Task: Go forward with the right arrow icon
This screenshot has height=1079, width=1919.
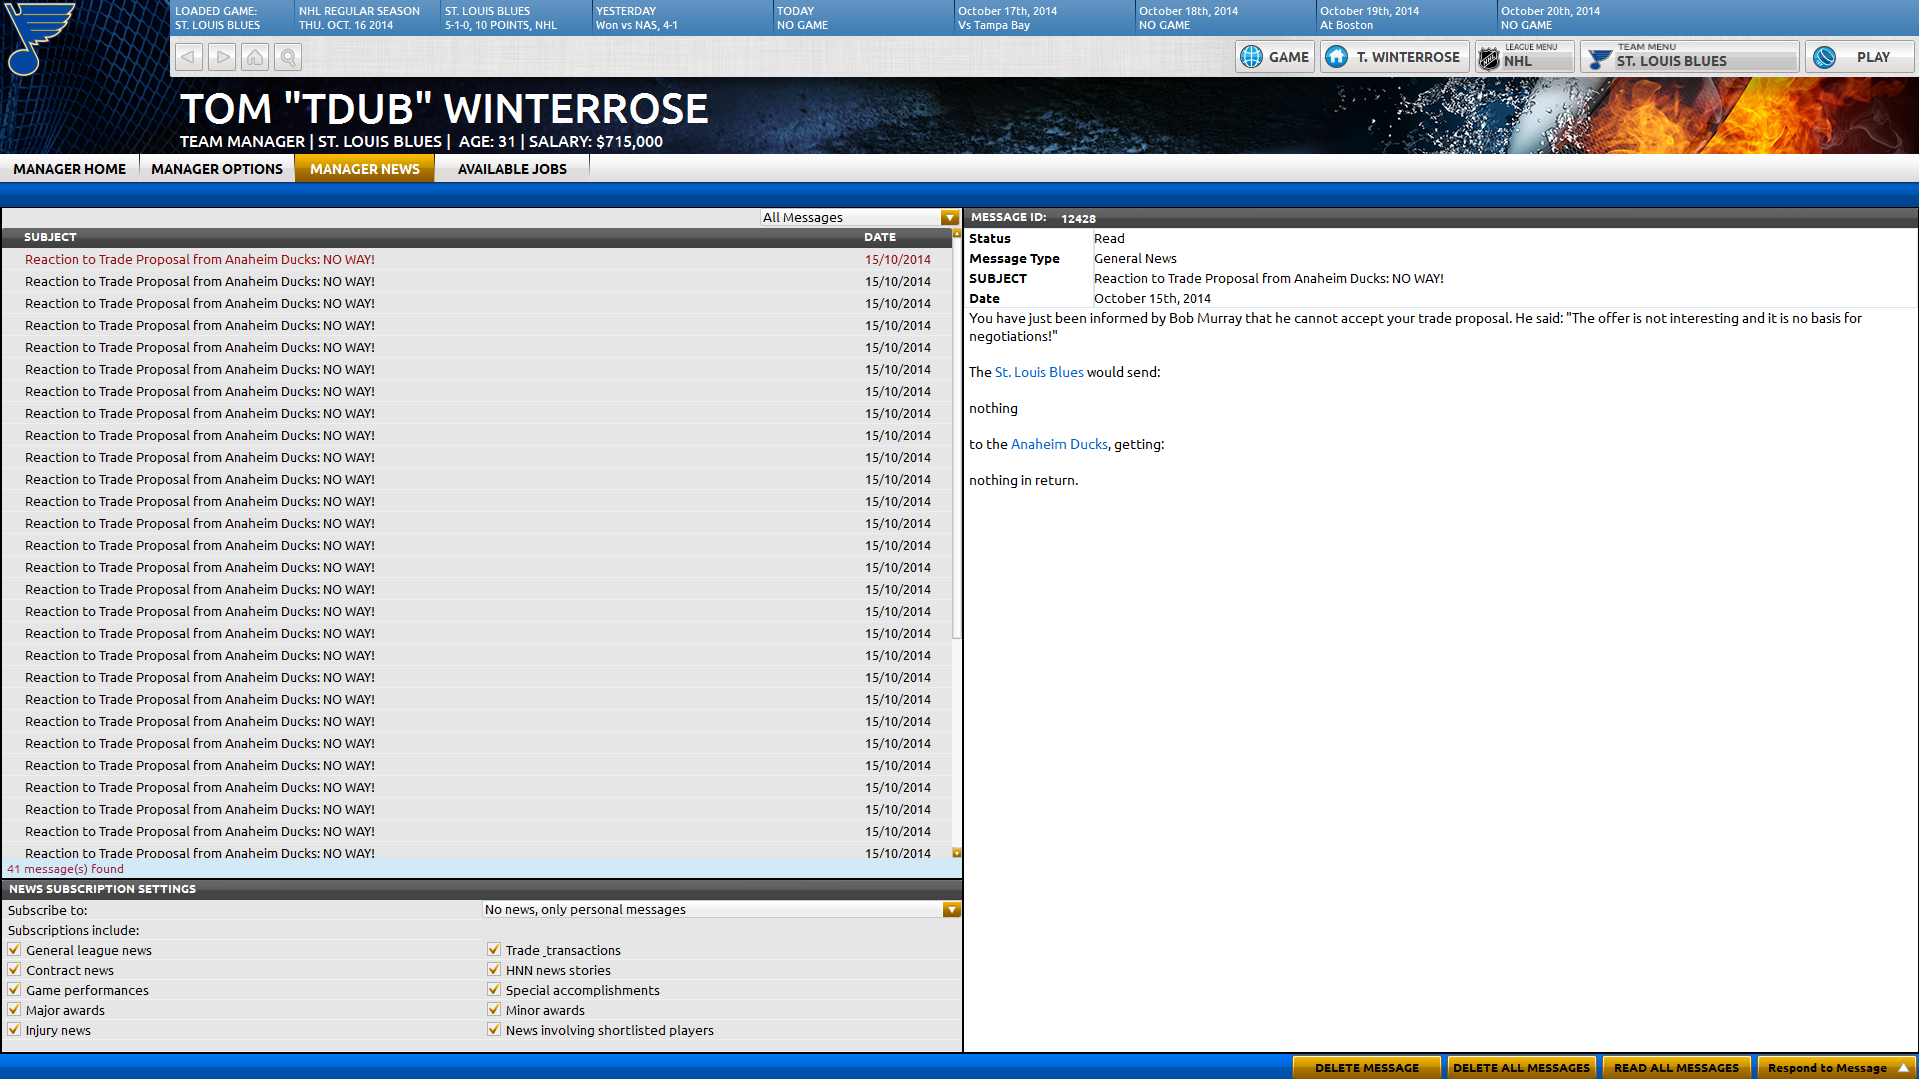Action: tap(222, 58)
